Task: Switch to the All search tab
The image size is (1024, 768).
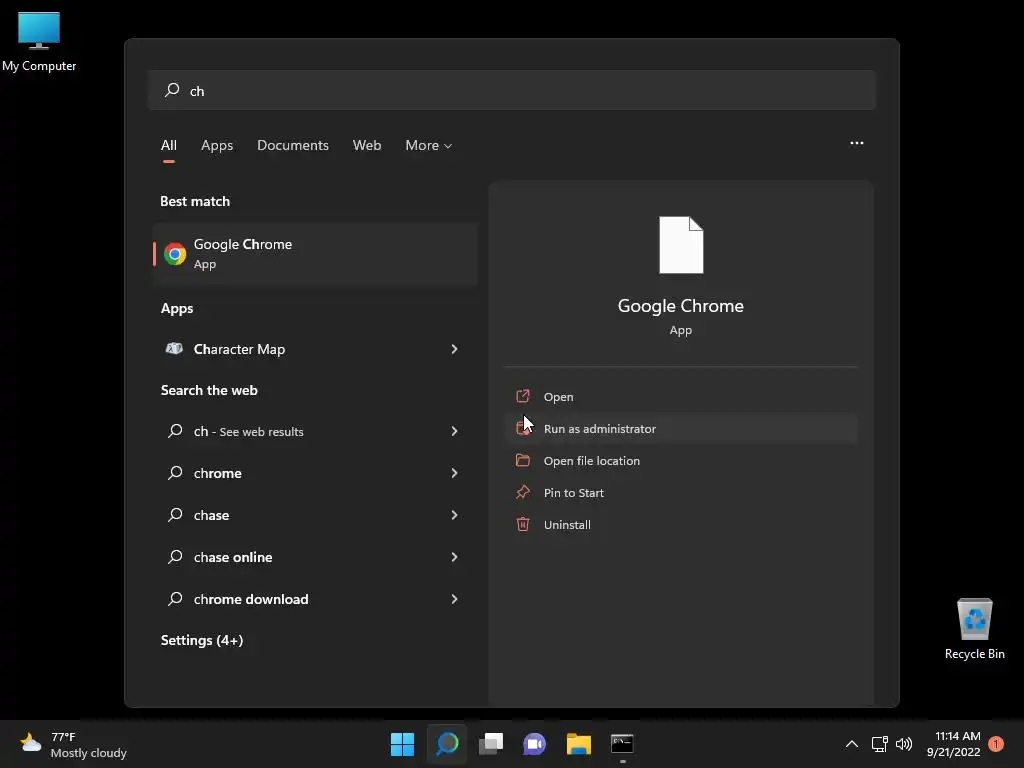Action: point(168,145)
